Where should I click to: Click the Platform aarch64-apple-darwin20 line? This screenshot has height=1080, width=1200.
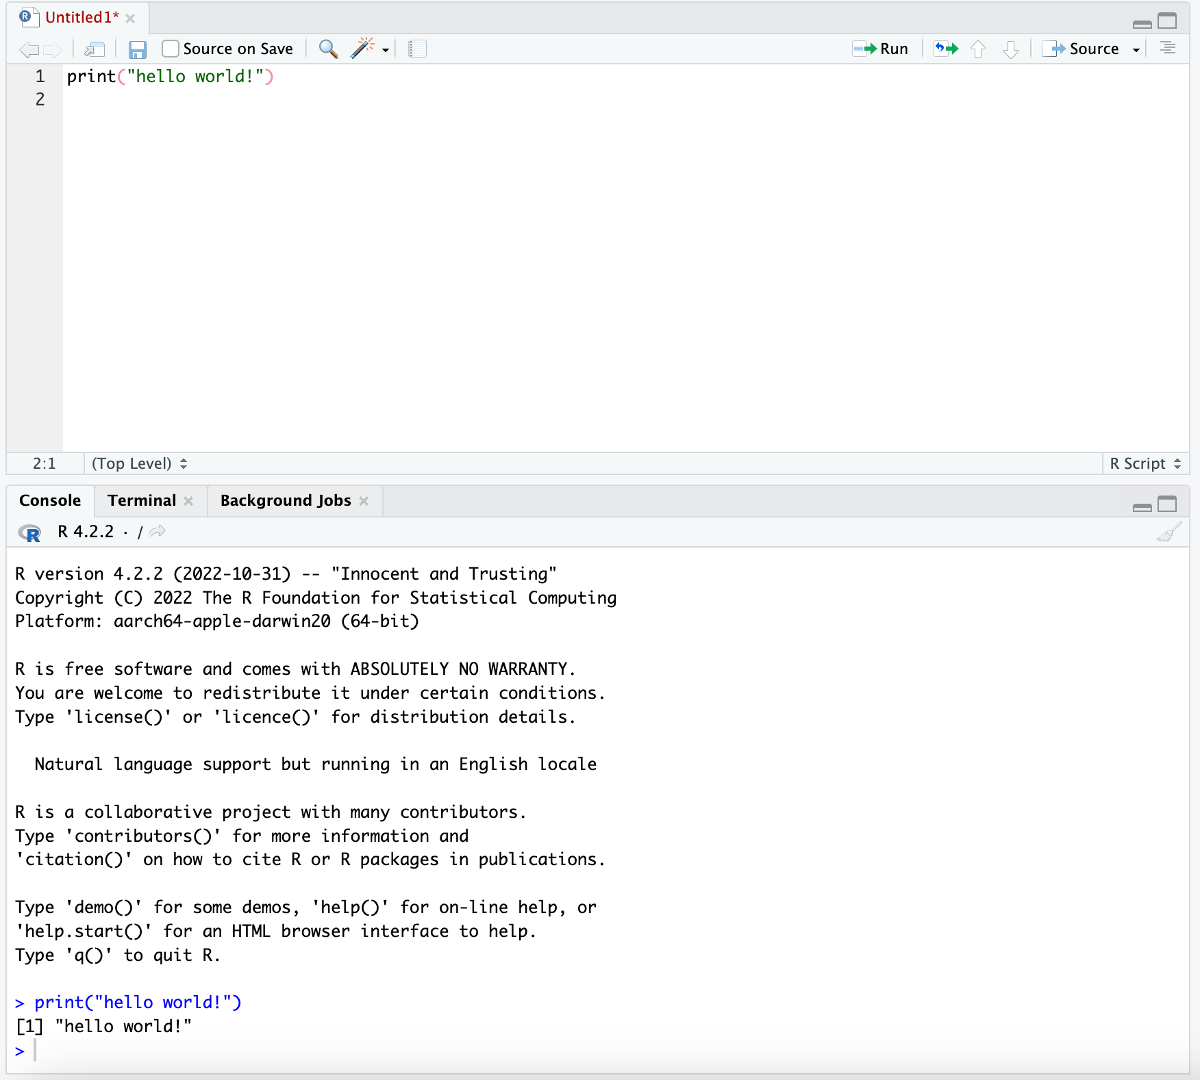tap(217, 621)
